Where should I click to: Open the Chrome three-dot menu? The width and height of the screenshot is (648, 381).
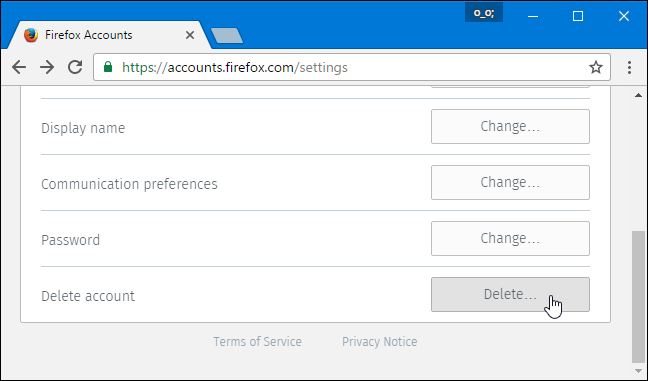coord(629,67)
